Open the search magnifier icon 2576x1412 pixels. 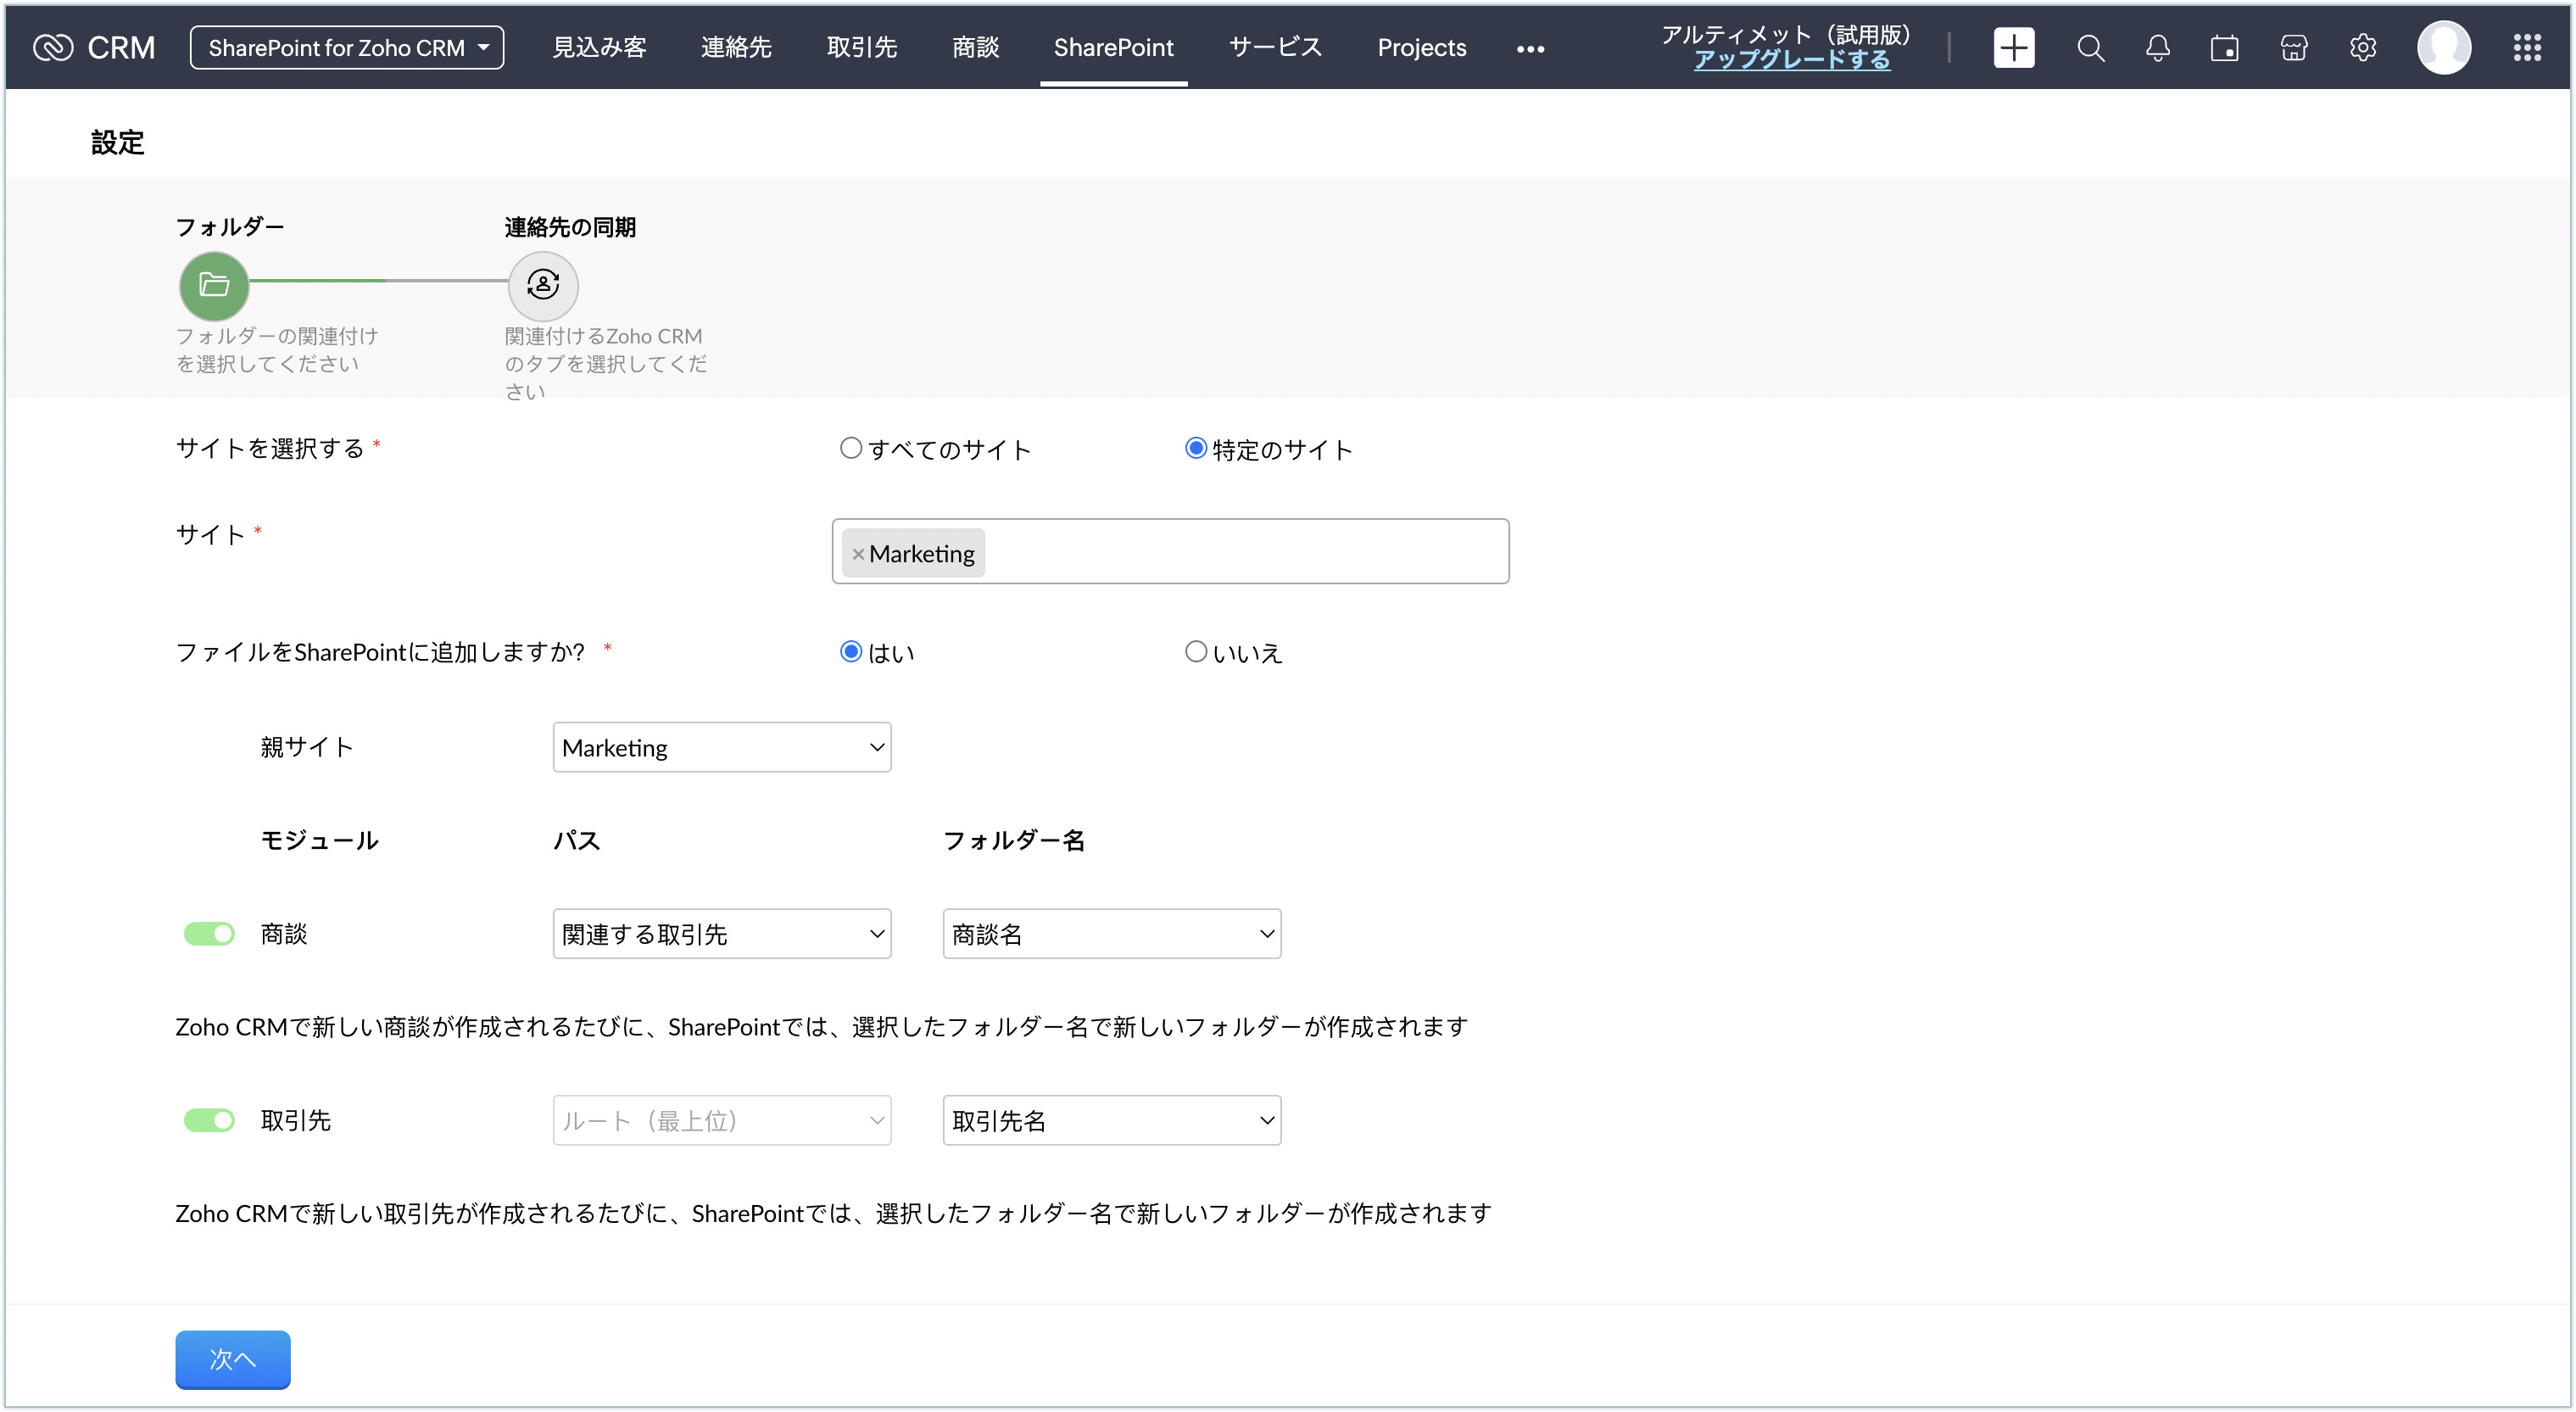(2090, 47)
